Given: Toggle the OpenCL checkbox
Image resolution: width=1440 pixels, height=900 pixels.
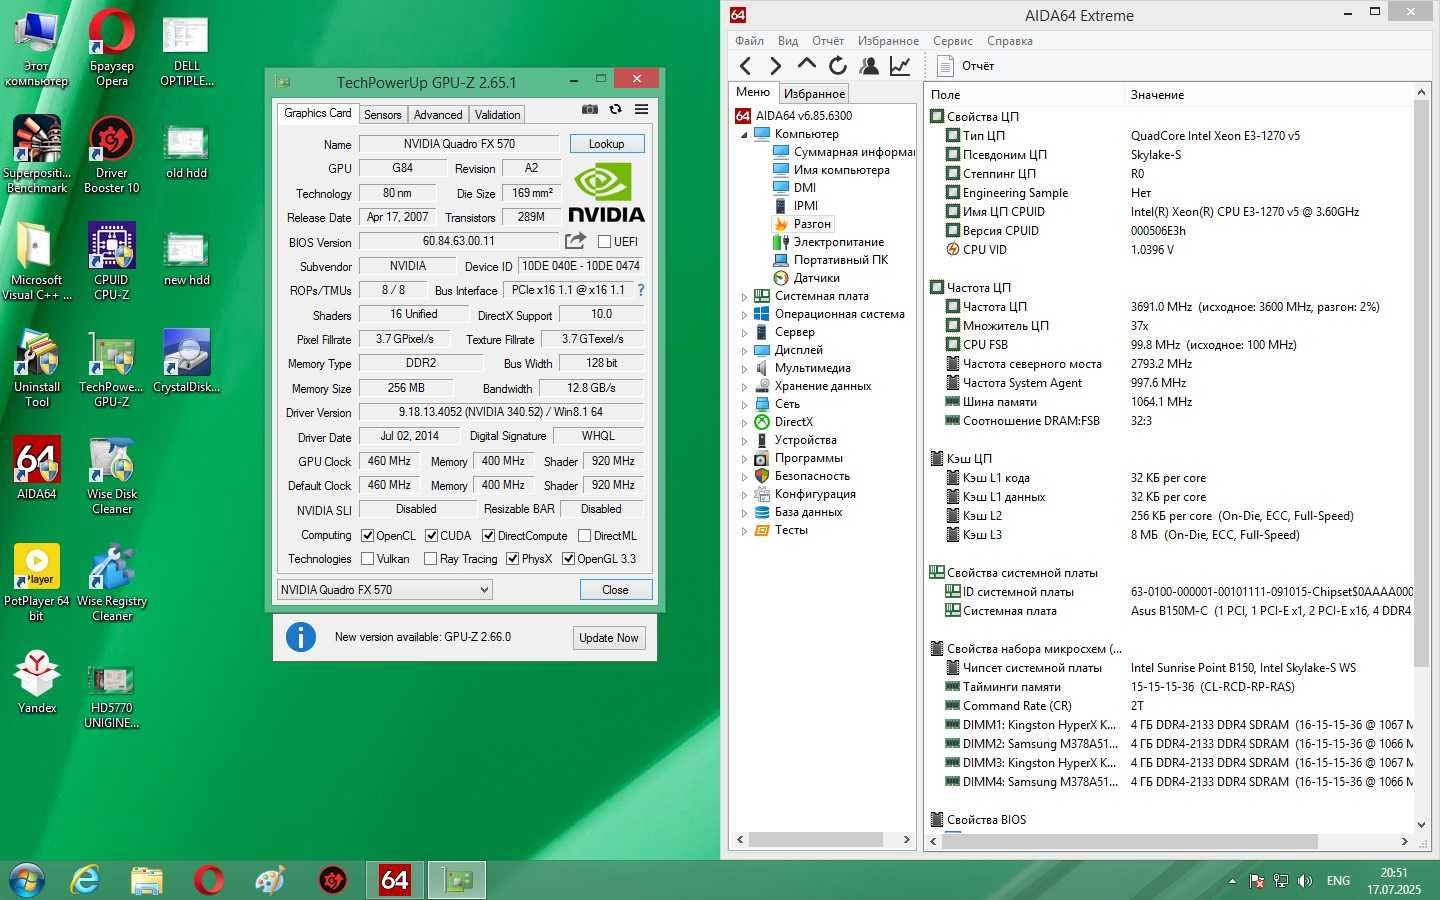Looking at the screenshot, I should pyautogui.click(x=367, y=535).
